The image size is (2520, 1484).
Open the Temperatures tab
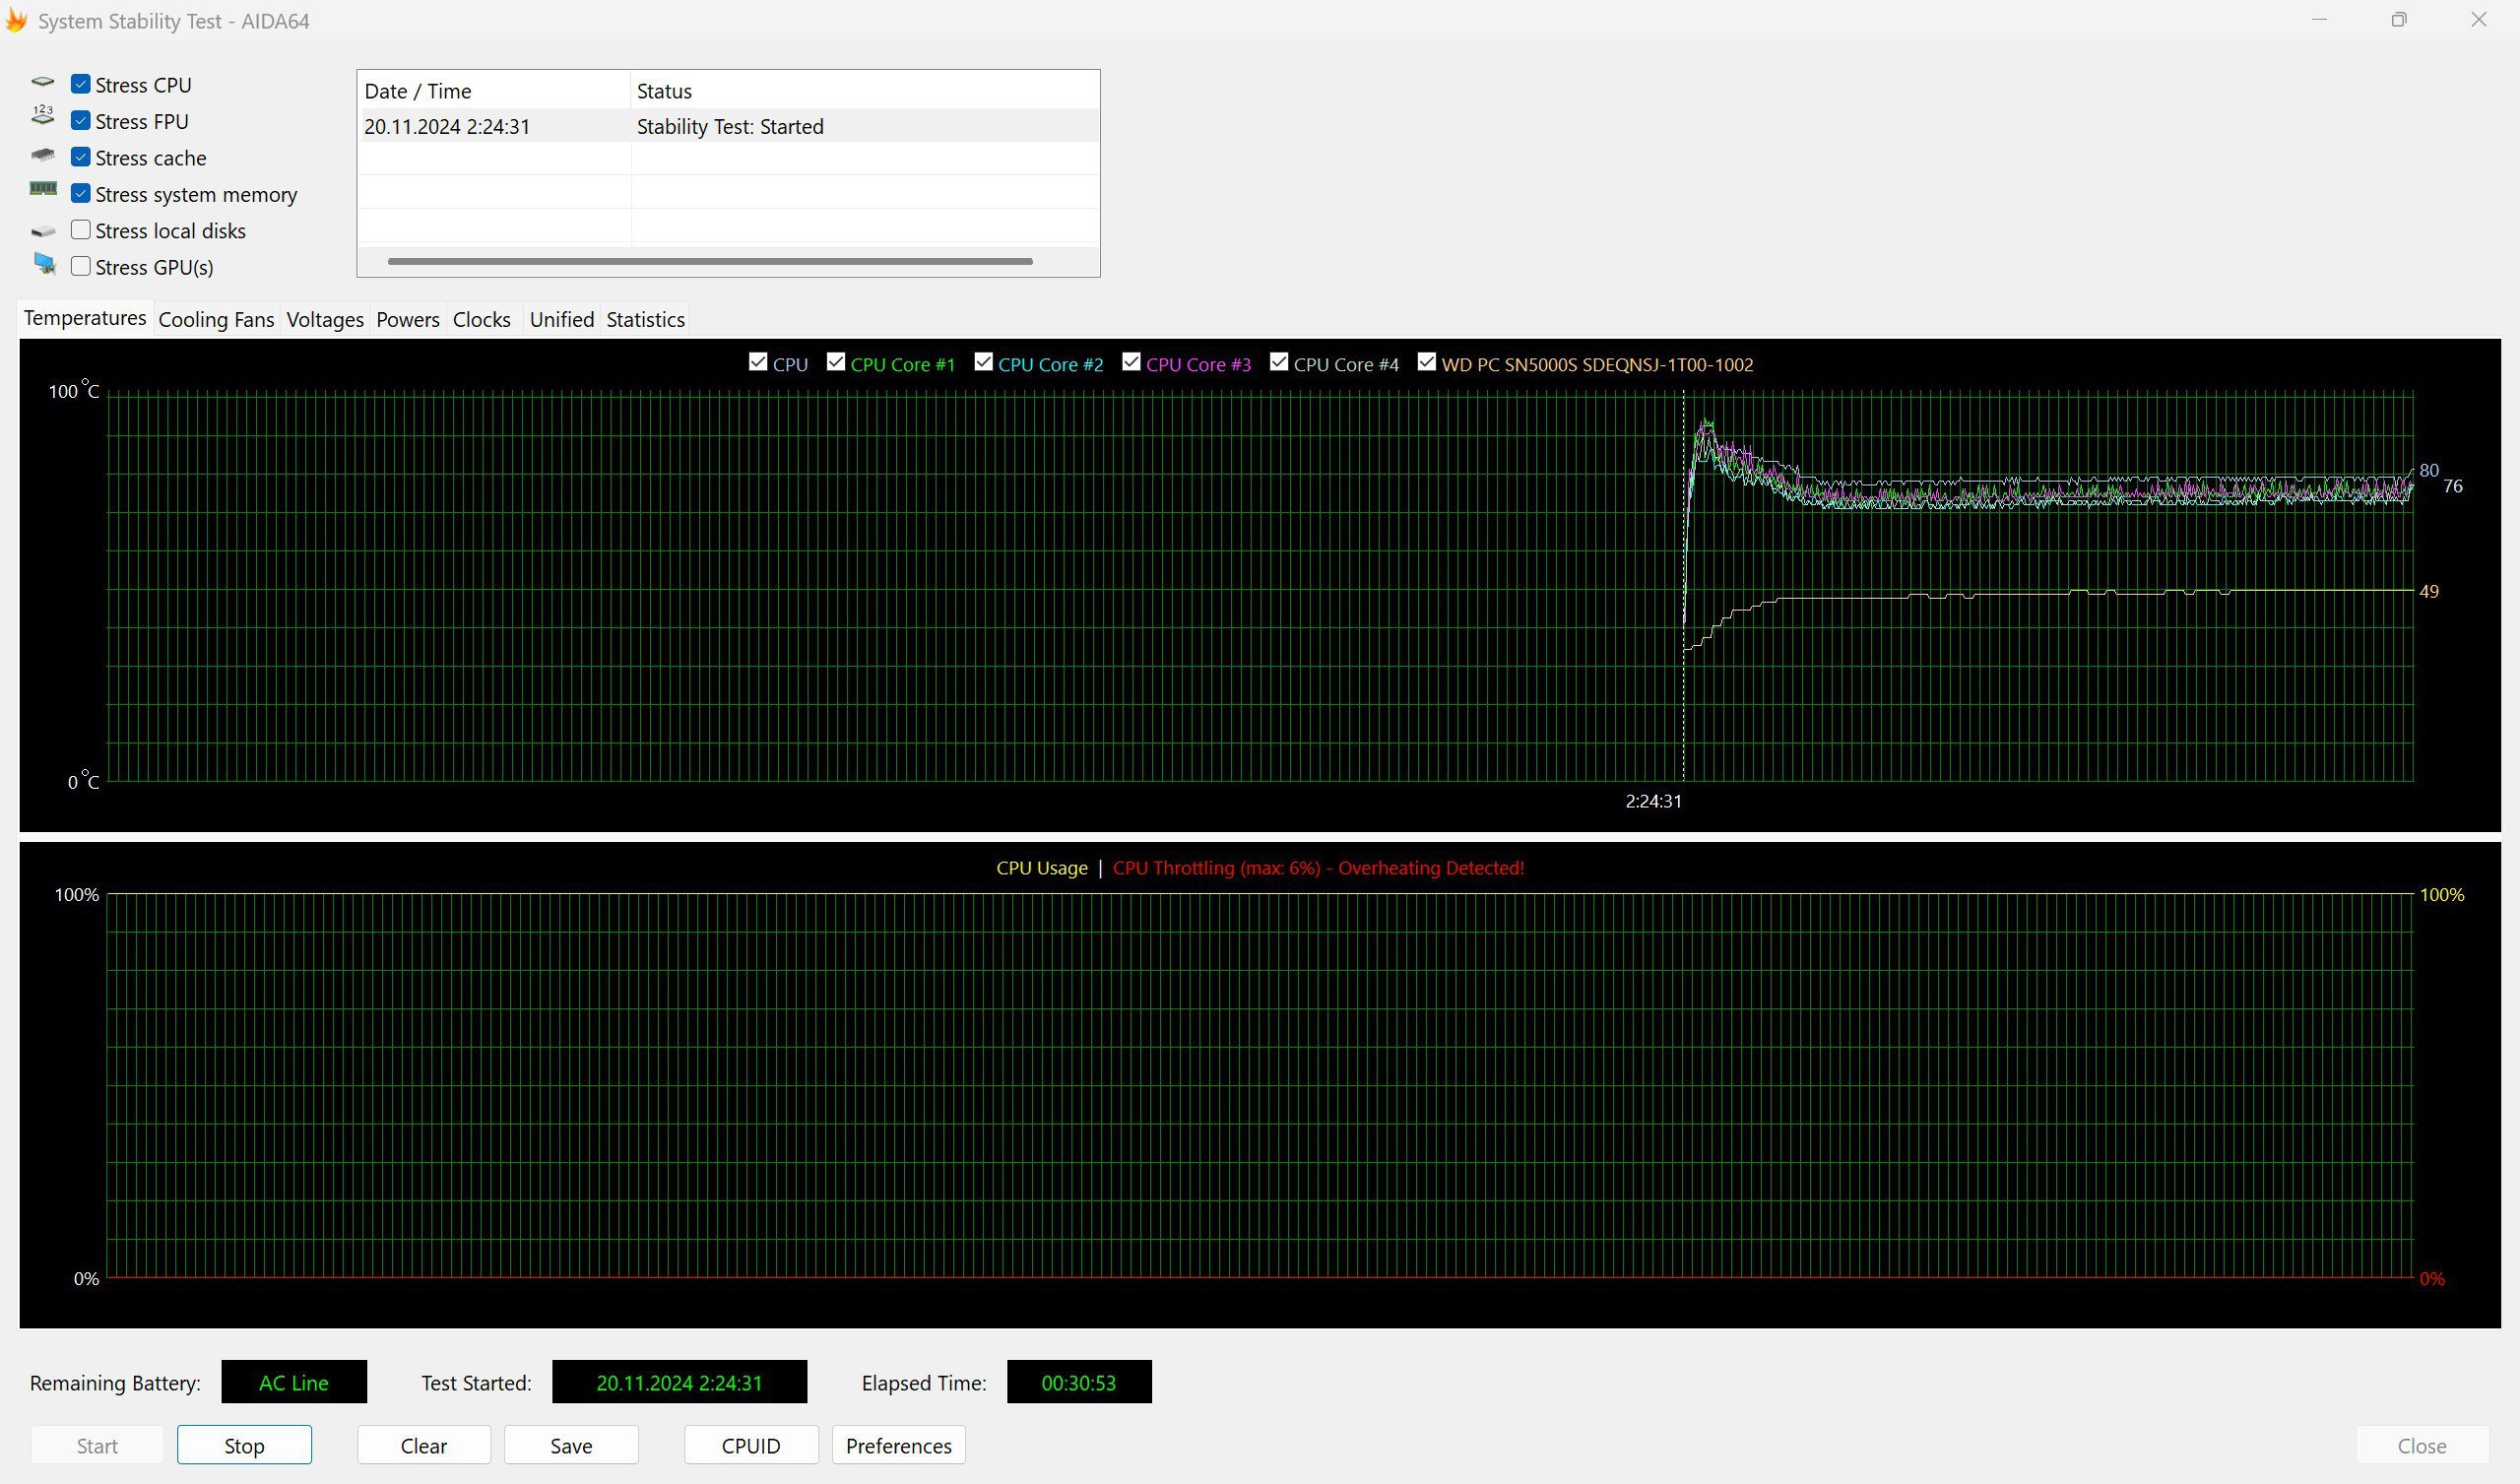point(83,318)
